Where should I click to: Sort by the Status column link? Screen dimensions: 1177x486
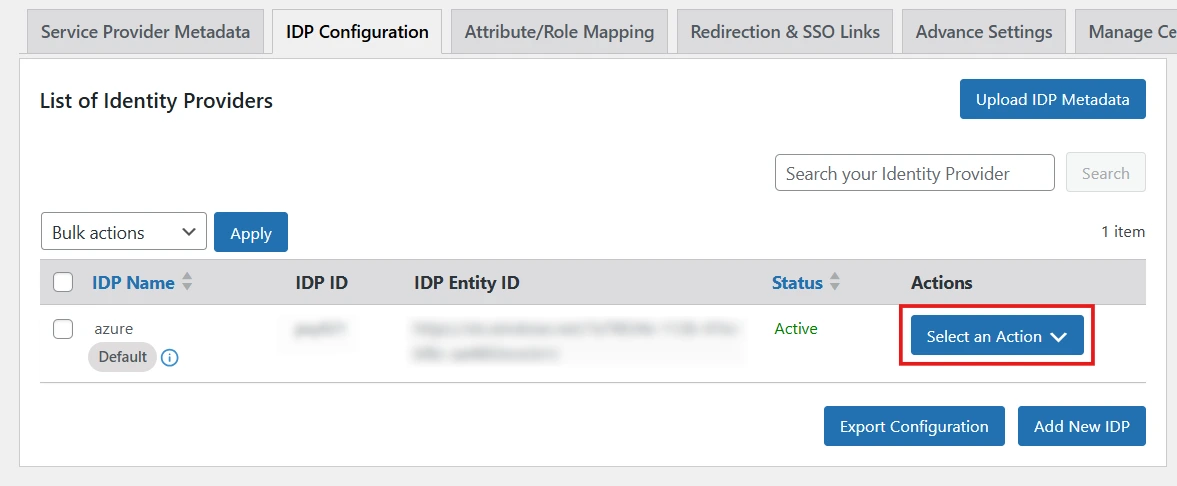(x=797, y=283)
